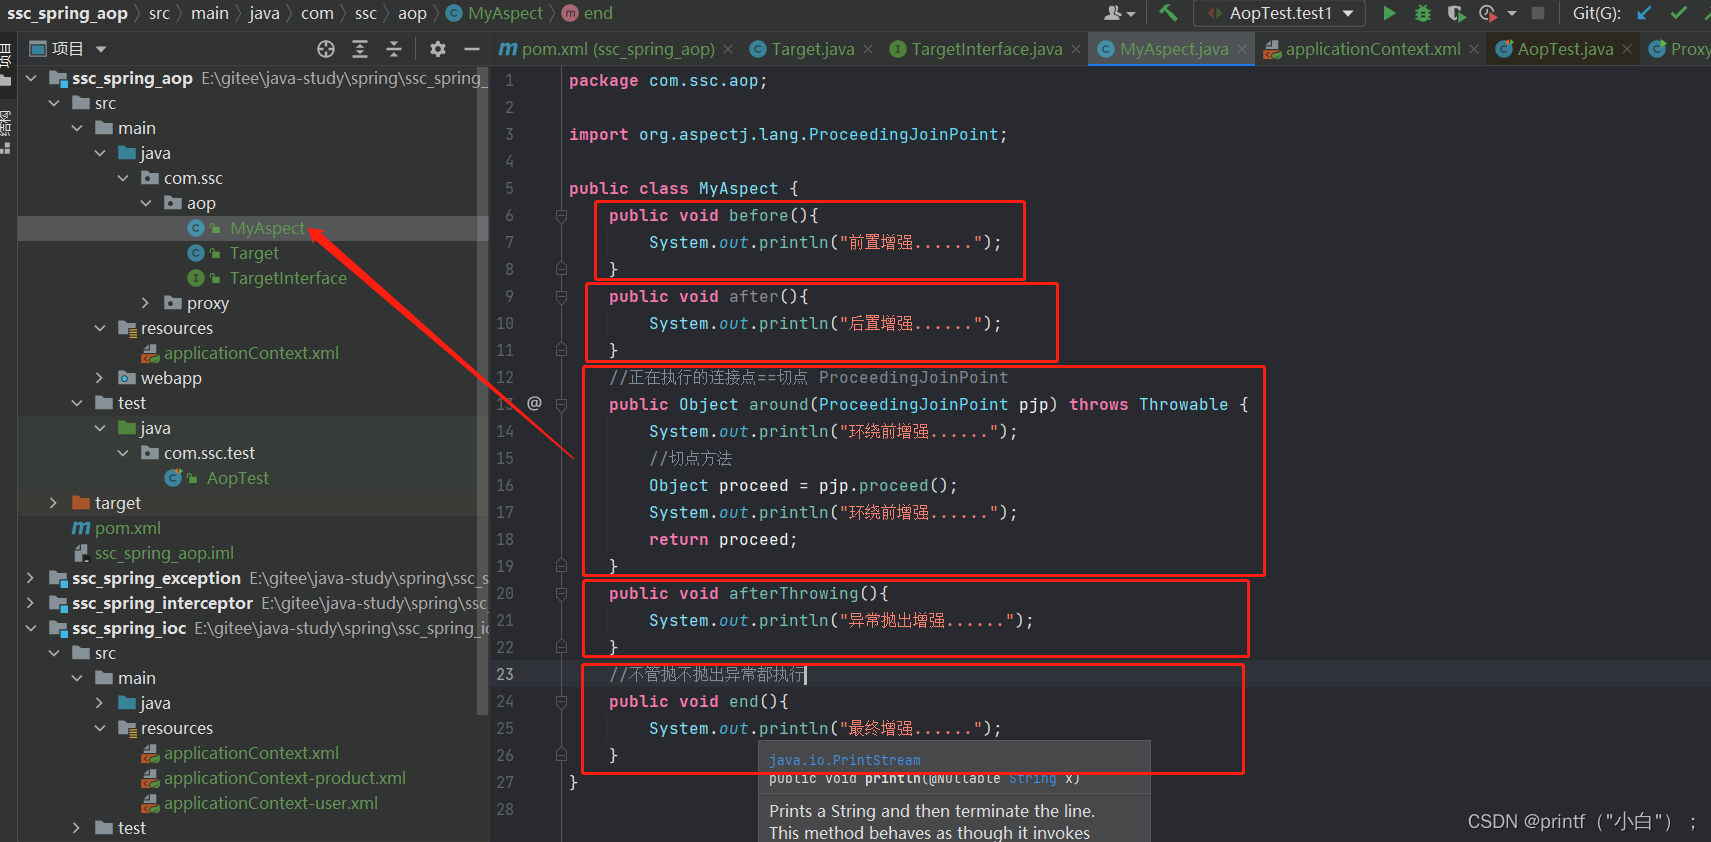Run AopTest.test1 with the green play icon

[1389, 13]
